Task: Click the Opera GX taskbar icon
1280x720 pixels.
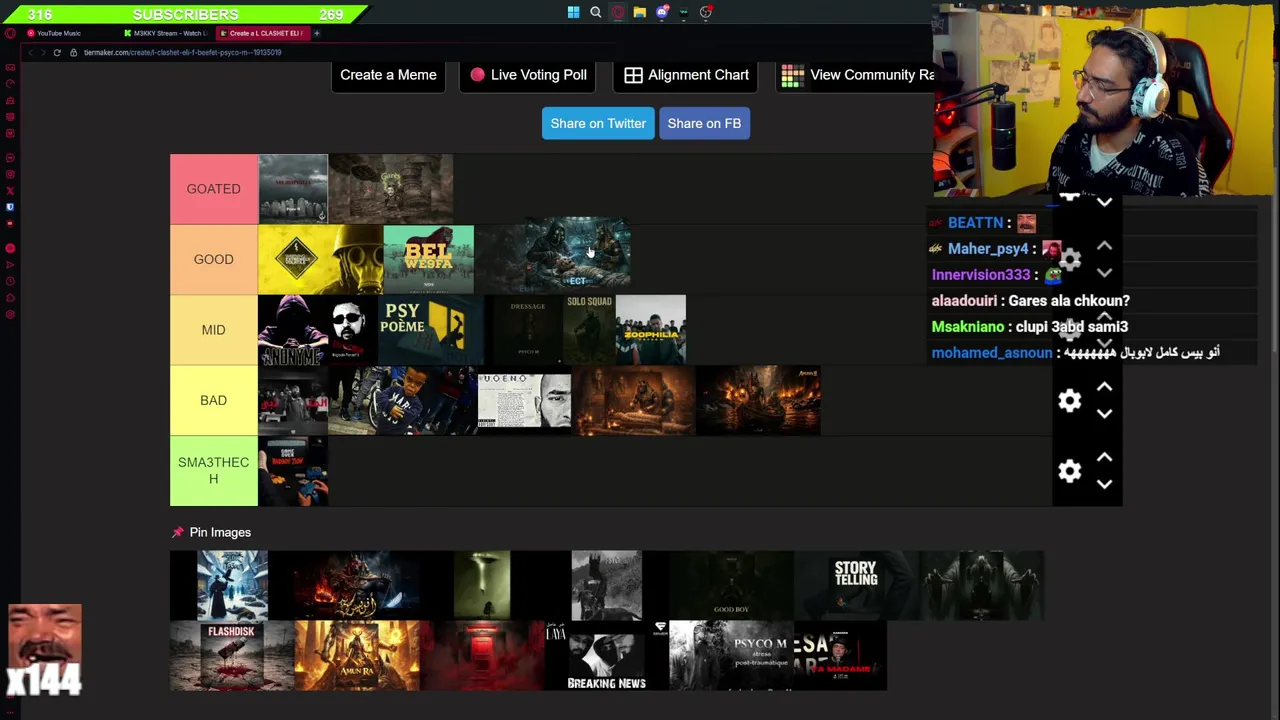Action: point(617,12)
